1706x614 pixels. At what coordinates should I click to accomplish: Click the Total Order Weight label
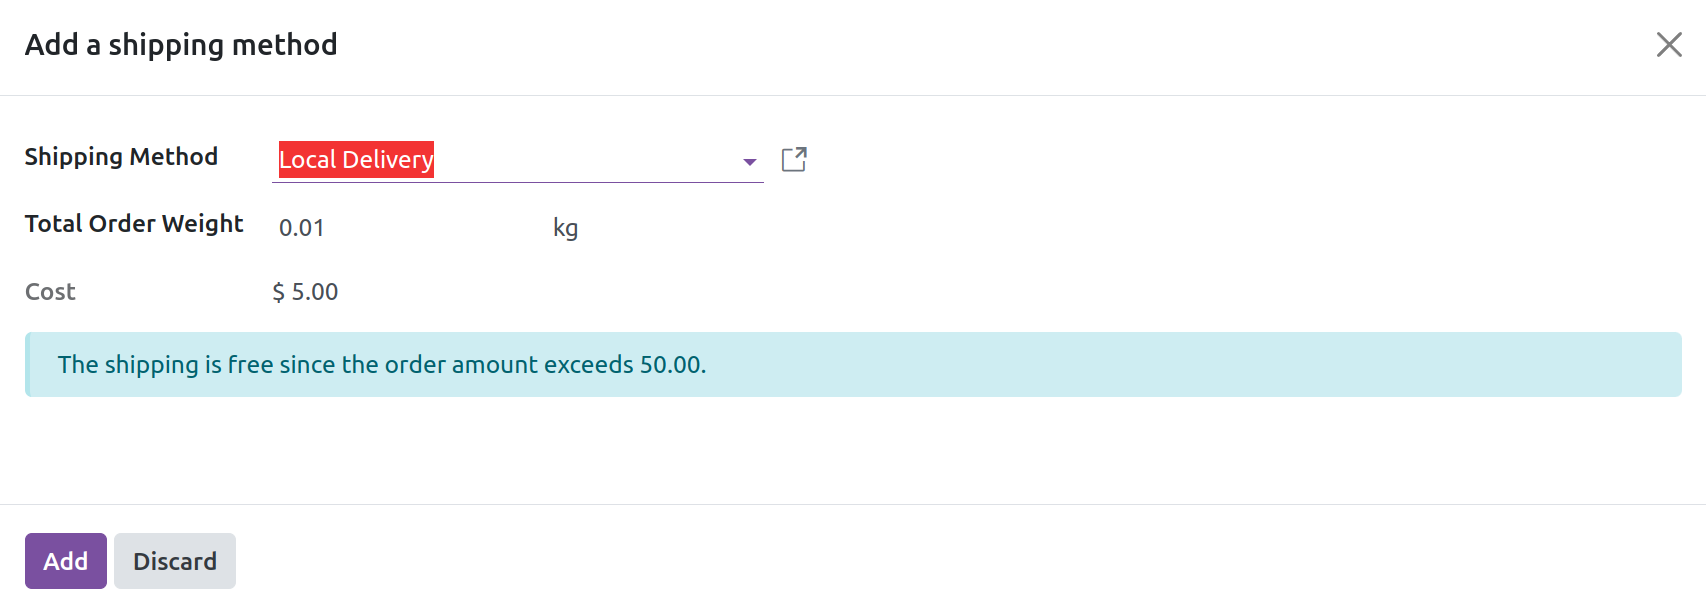pyautogui.click(x=134, y=224)
